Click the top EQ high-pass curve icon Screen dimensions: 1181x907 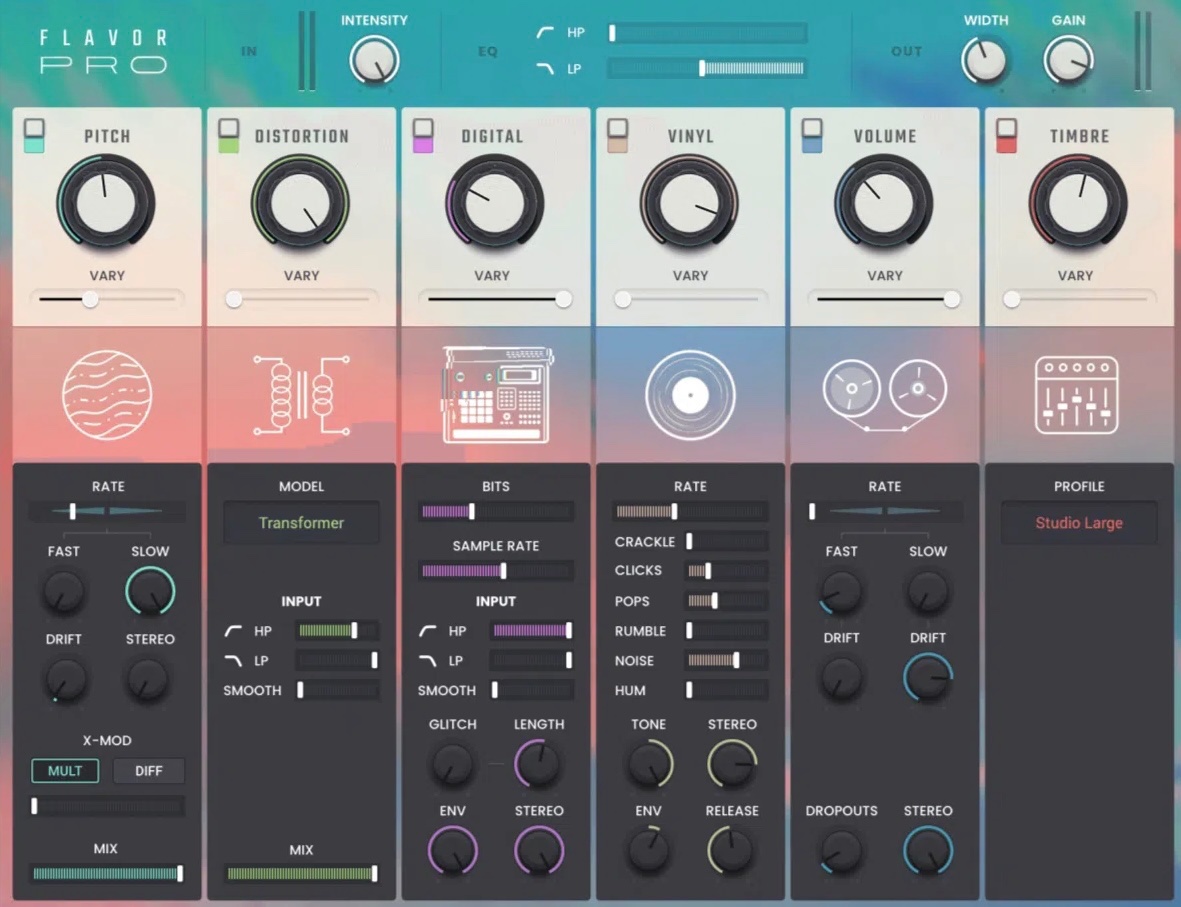pyautogui.click(x=545, y=32)
